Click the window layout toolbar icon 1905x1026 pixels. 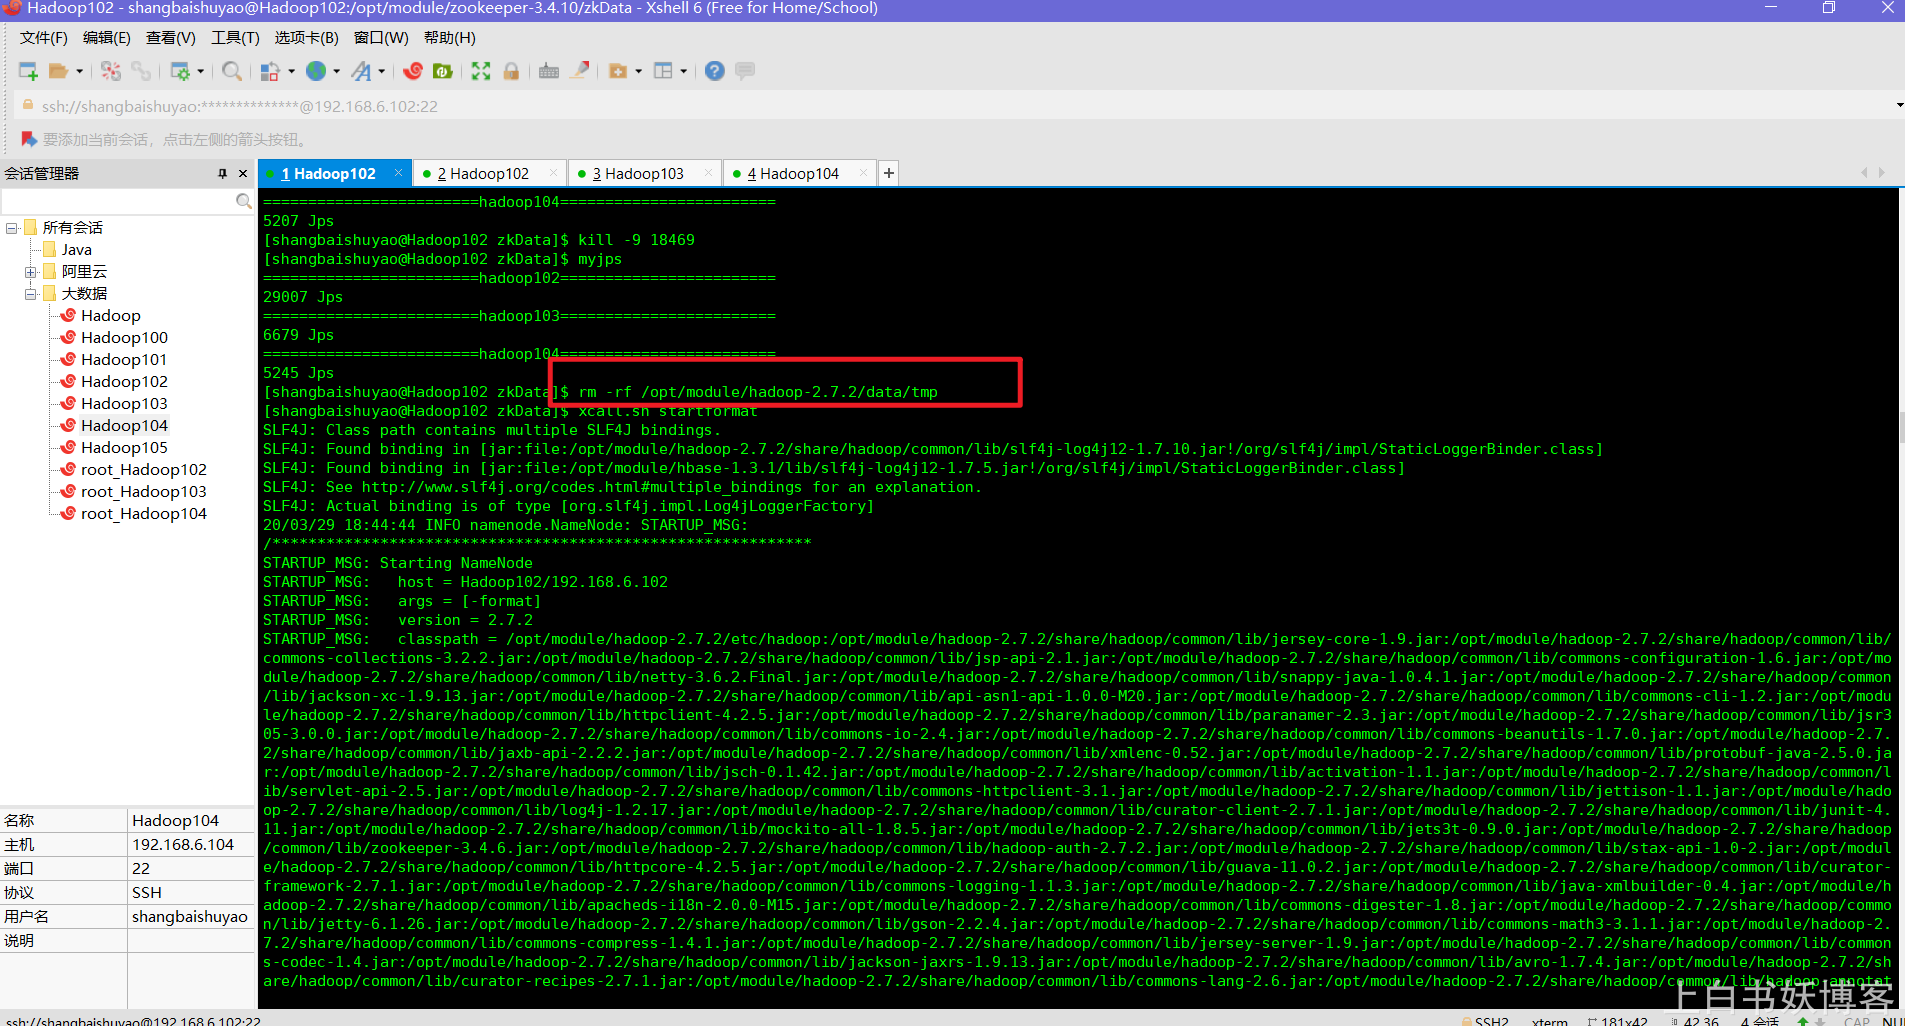[x=663, y=71]
